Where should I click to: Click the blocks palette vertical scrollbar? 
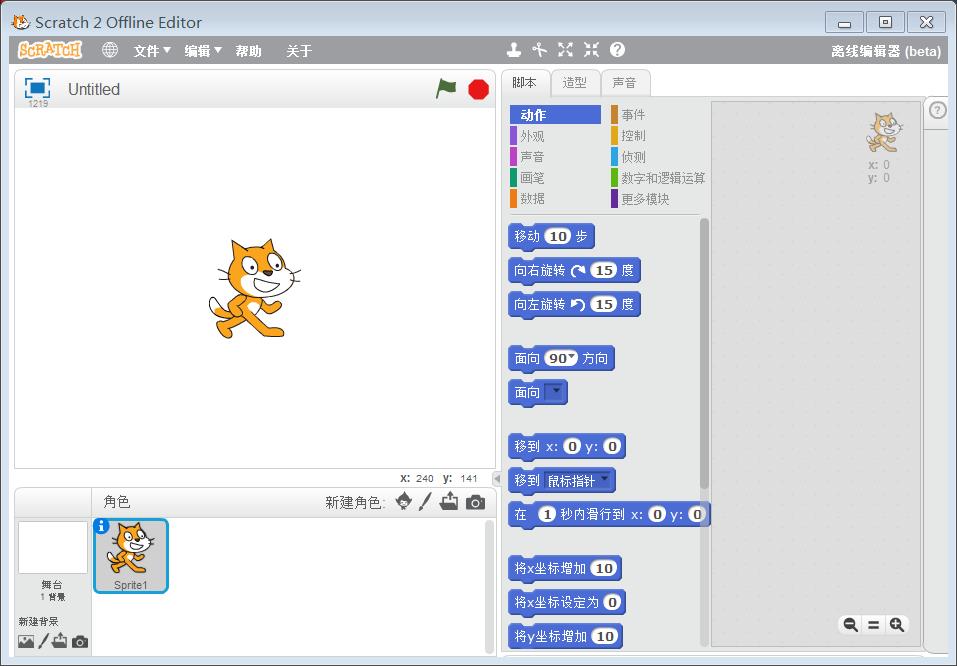(704, 353)
